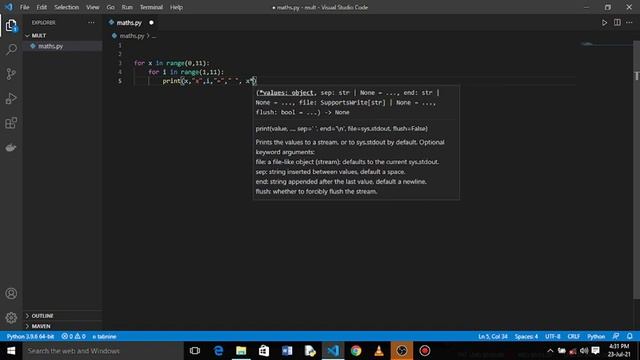This screenshot has width=640, height=360.
Task: Open Action Center notifications icon
Action: [x=596, y=351]
